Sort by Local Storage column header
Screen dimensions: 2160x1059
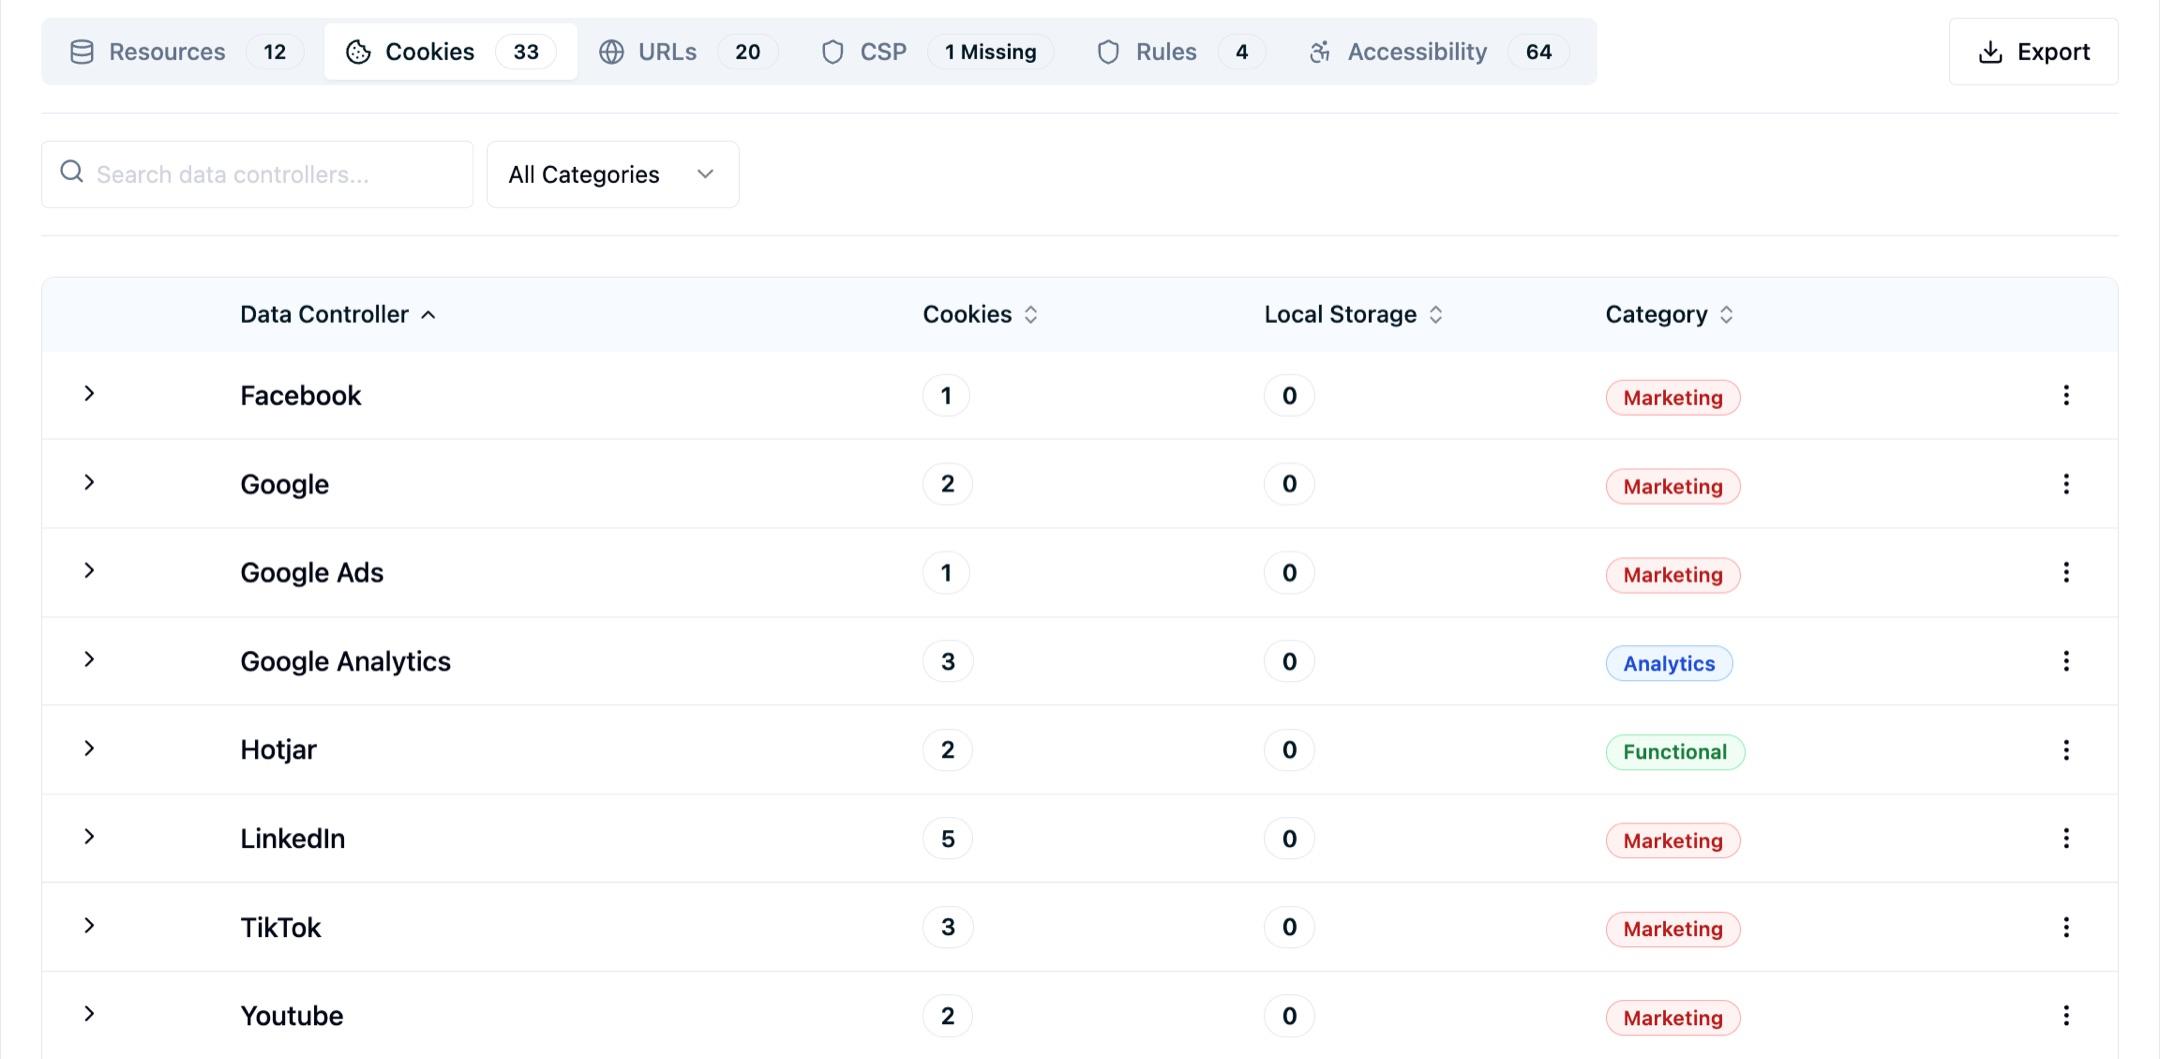[x=1353, y=314]
